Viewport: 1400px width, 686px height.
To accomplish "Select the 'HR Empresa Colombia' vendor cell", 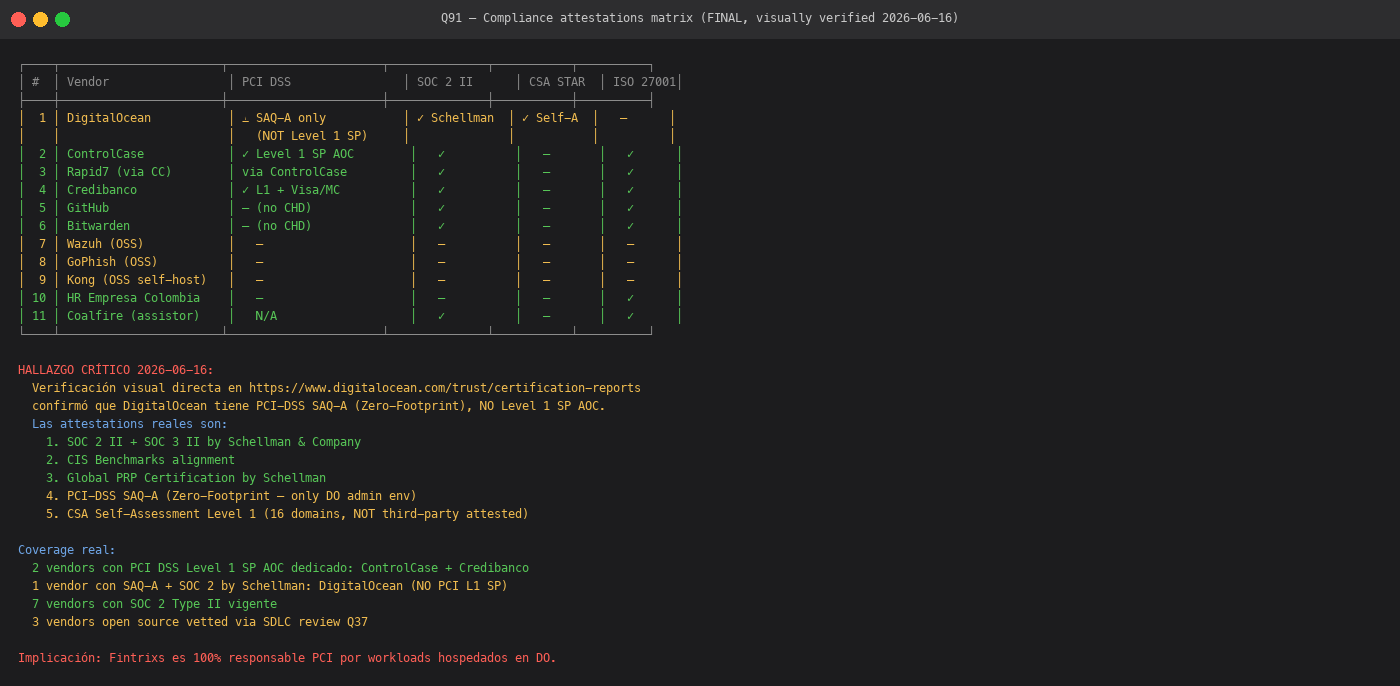I will pos(133,298).
